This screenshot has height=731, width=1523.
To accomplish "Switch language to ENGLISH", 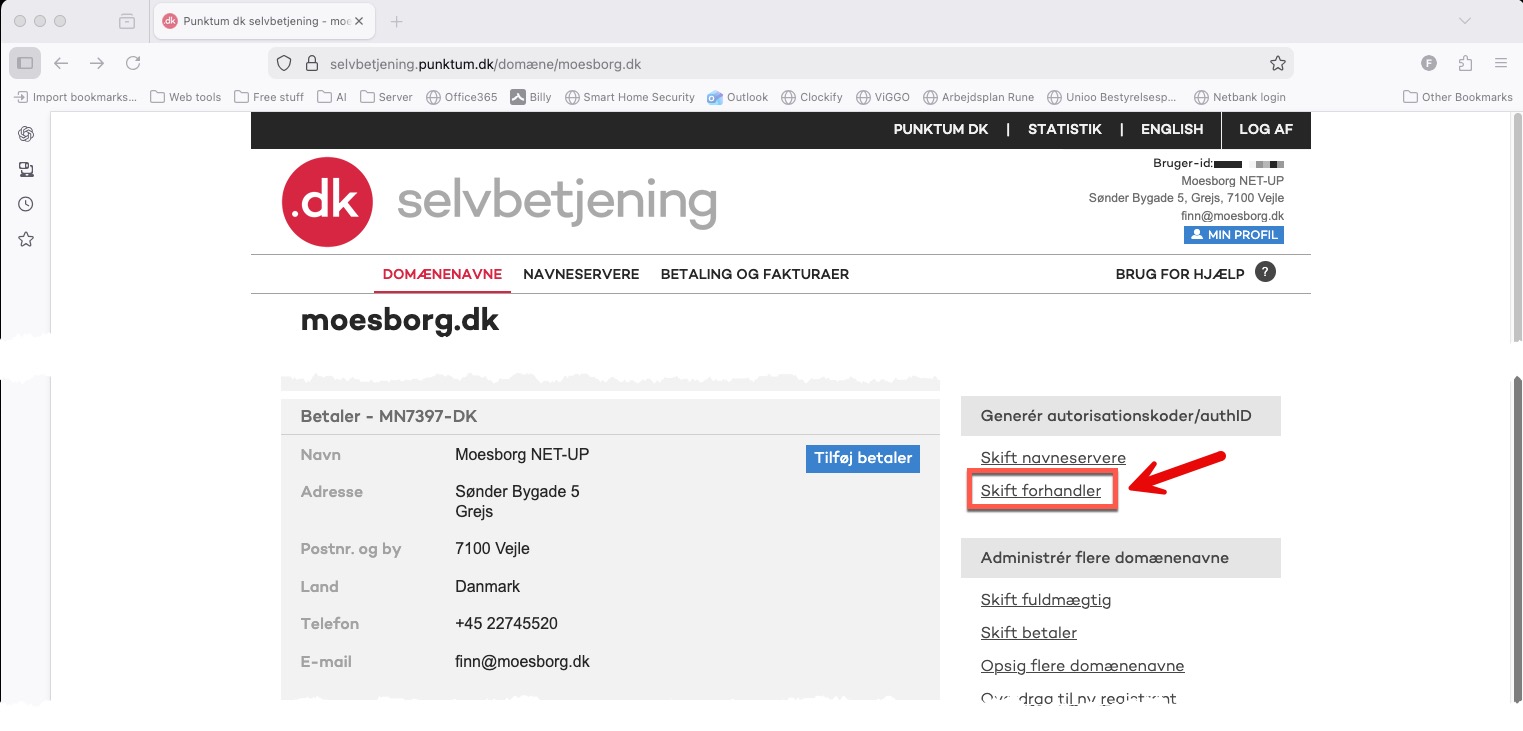I will click(x=1172, y=130).
